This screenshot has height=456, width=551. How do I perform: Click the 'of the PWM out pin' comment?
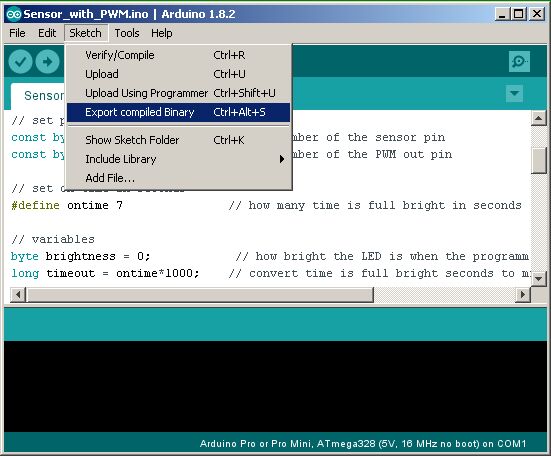click(x=389, y=155)
